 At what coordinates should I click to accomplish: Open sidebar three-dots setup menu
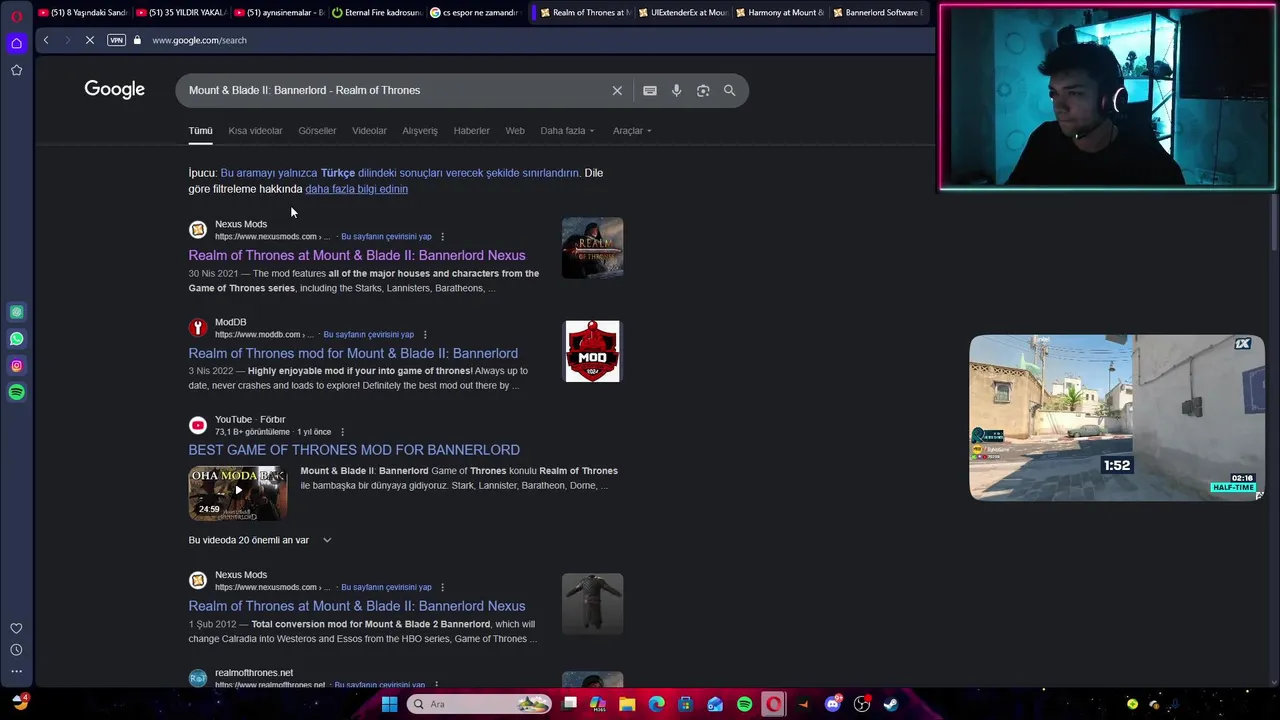coord(17,671)
